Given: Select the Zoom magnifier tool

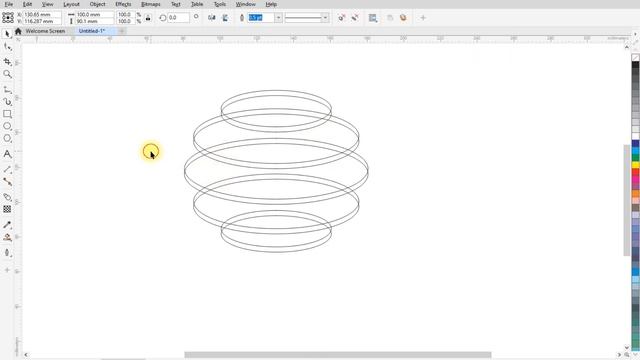Looking at the screenshot, I should coord(7,74).
